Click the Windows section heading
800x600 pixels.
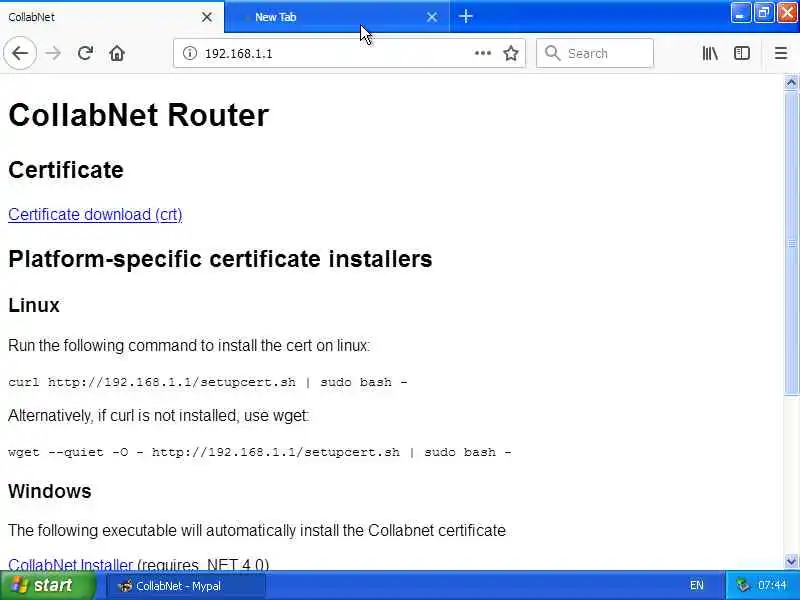49,491
